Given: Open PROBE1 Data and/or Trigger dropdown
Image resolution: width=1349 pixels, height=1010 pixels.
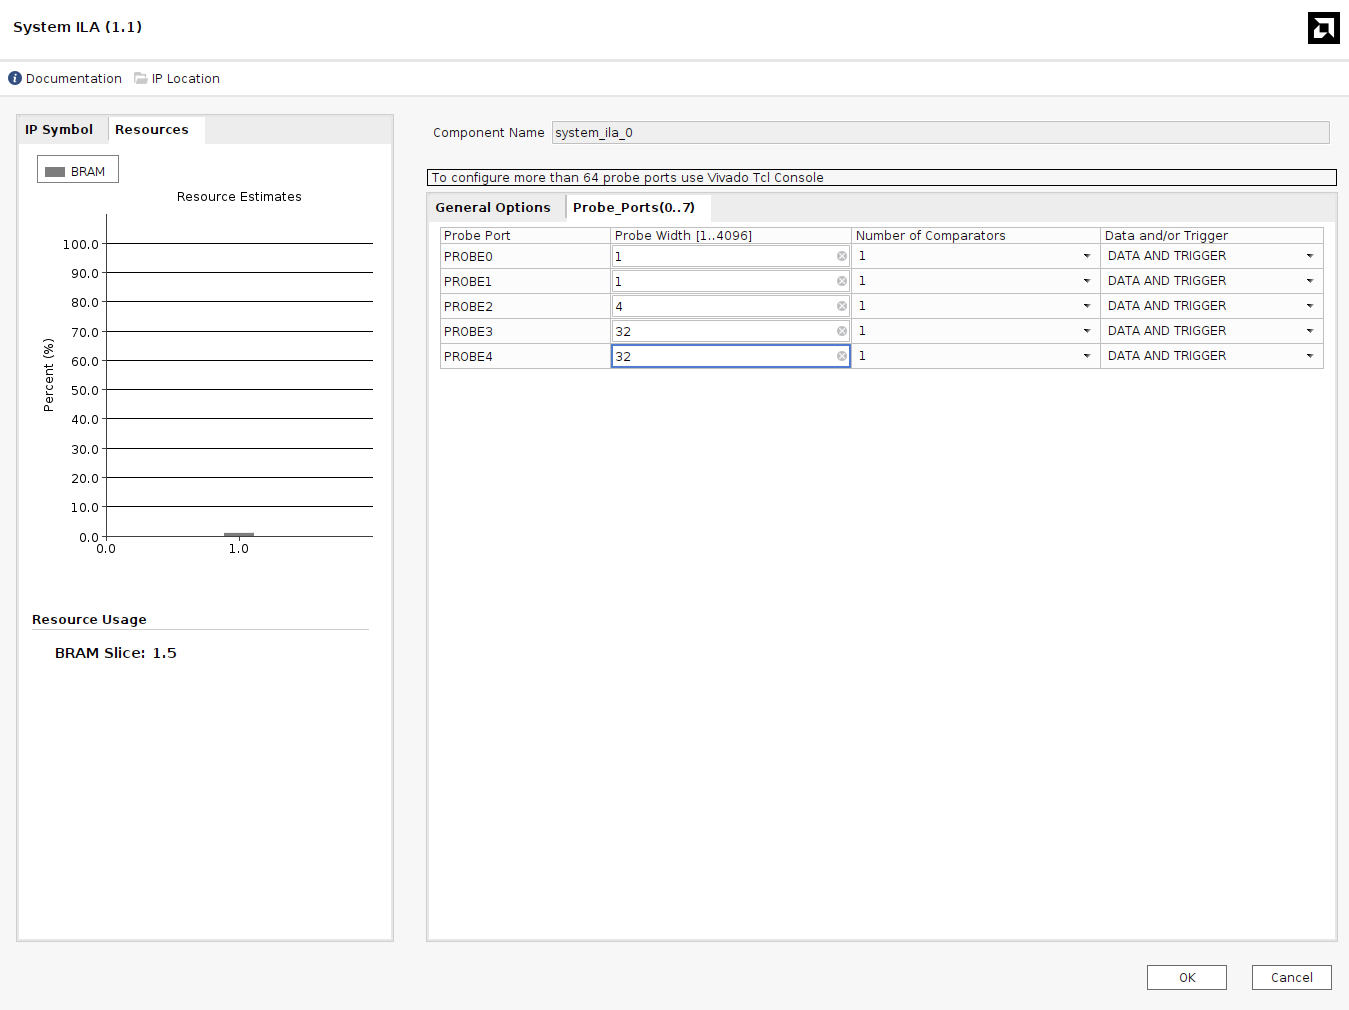Looking at the screenshot, I should pyautogui.click(x=1212, y=281).
